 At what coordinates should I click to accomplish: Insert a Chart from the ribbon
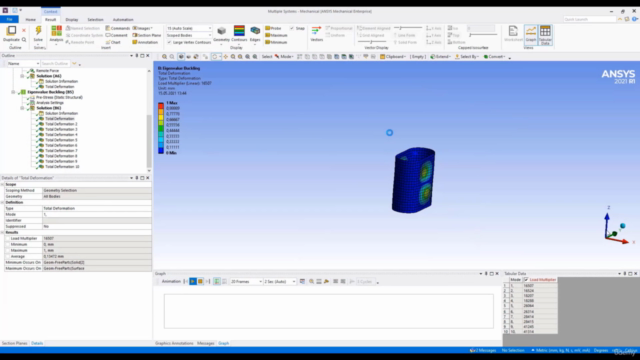click(113, 42)
